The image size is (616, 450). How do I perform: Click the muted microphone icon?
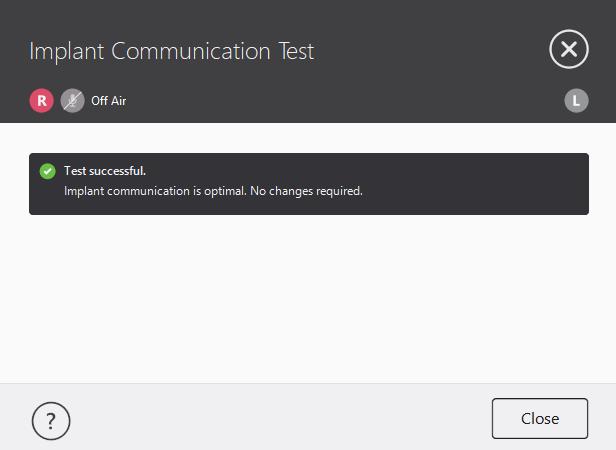click(72, 100)
